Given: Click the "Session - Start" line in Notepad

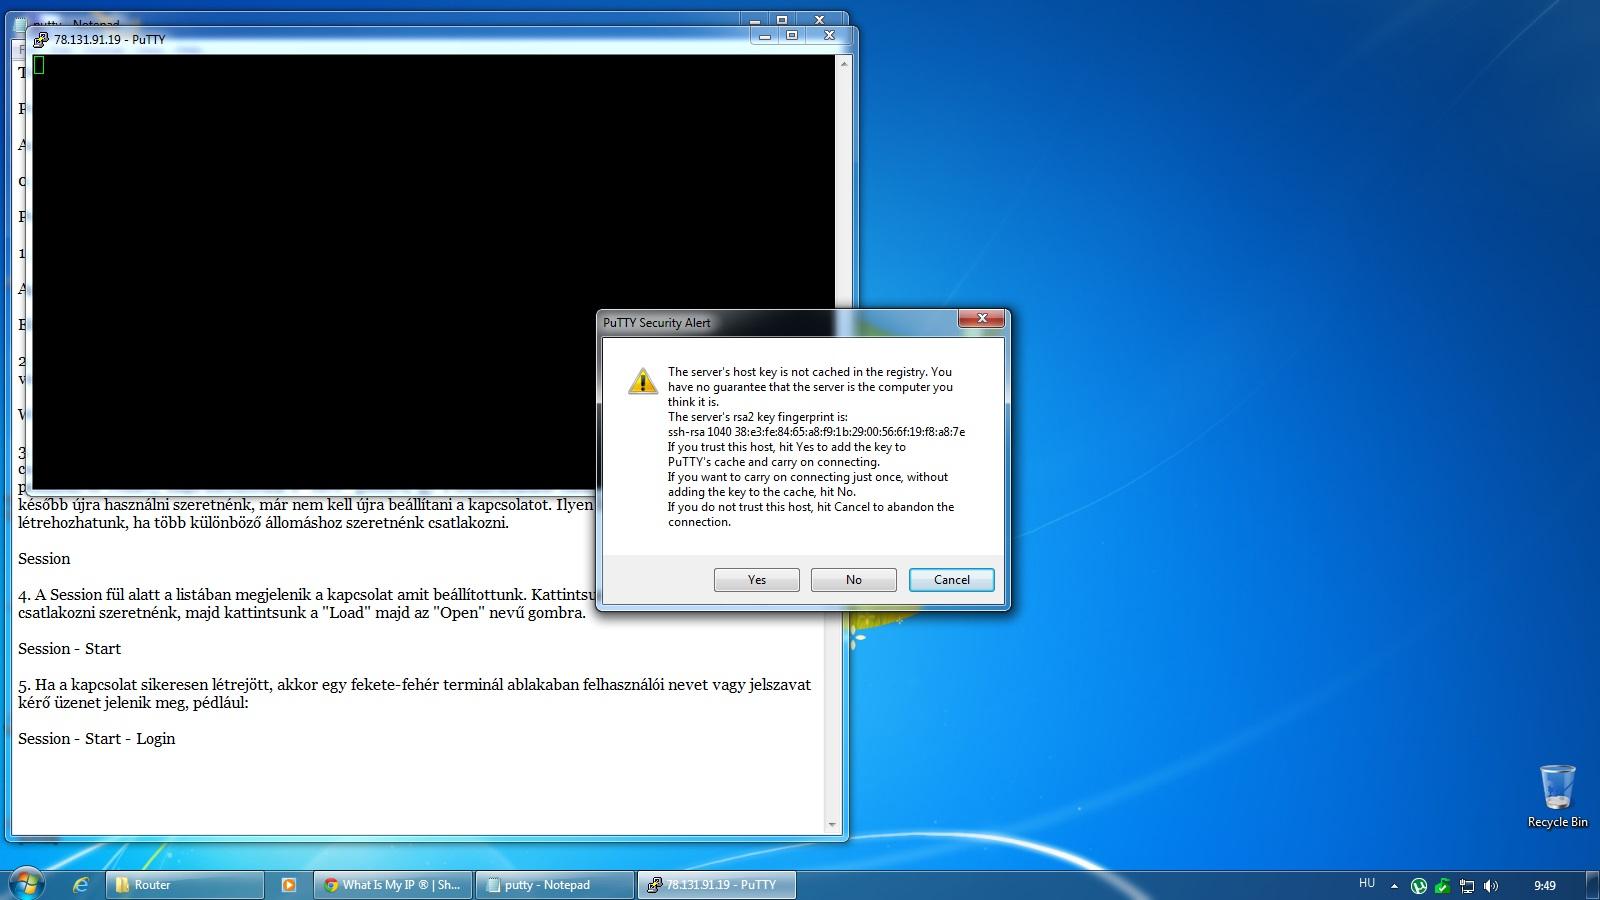Looking at the screenshot, I should coord(69,649).
